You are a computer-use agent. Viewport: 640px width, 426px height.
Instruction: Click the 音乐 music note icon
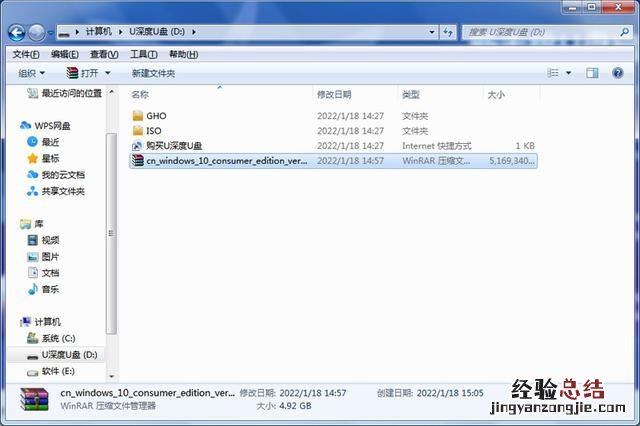click(x=33, y=289)
